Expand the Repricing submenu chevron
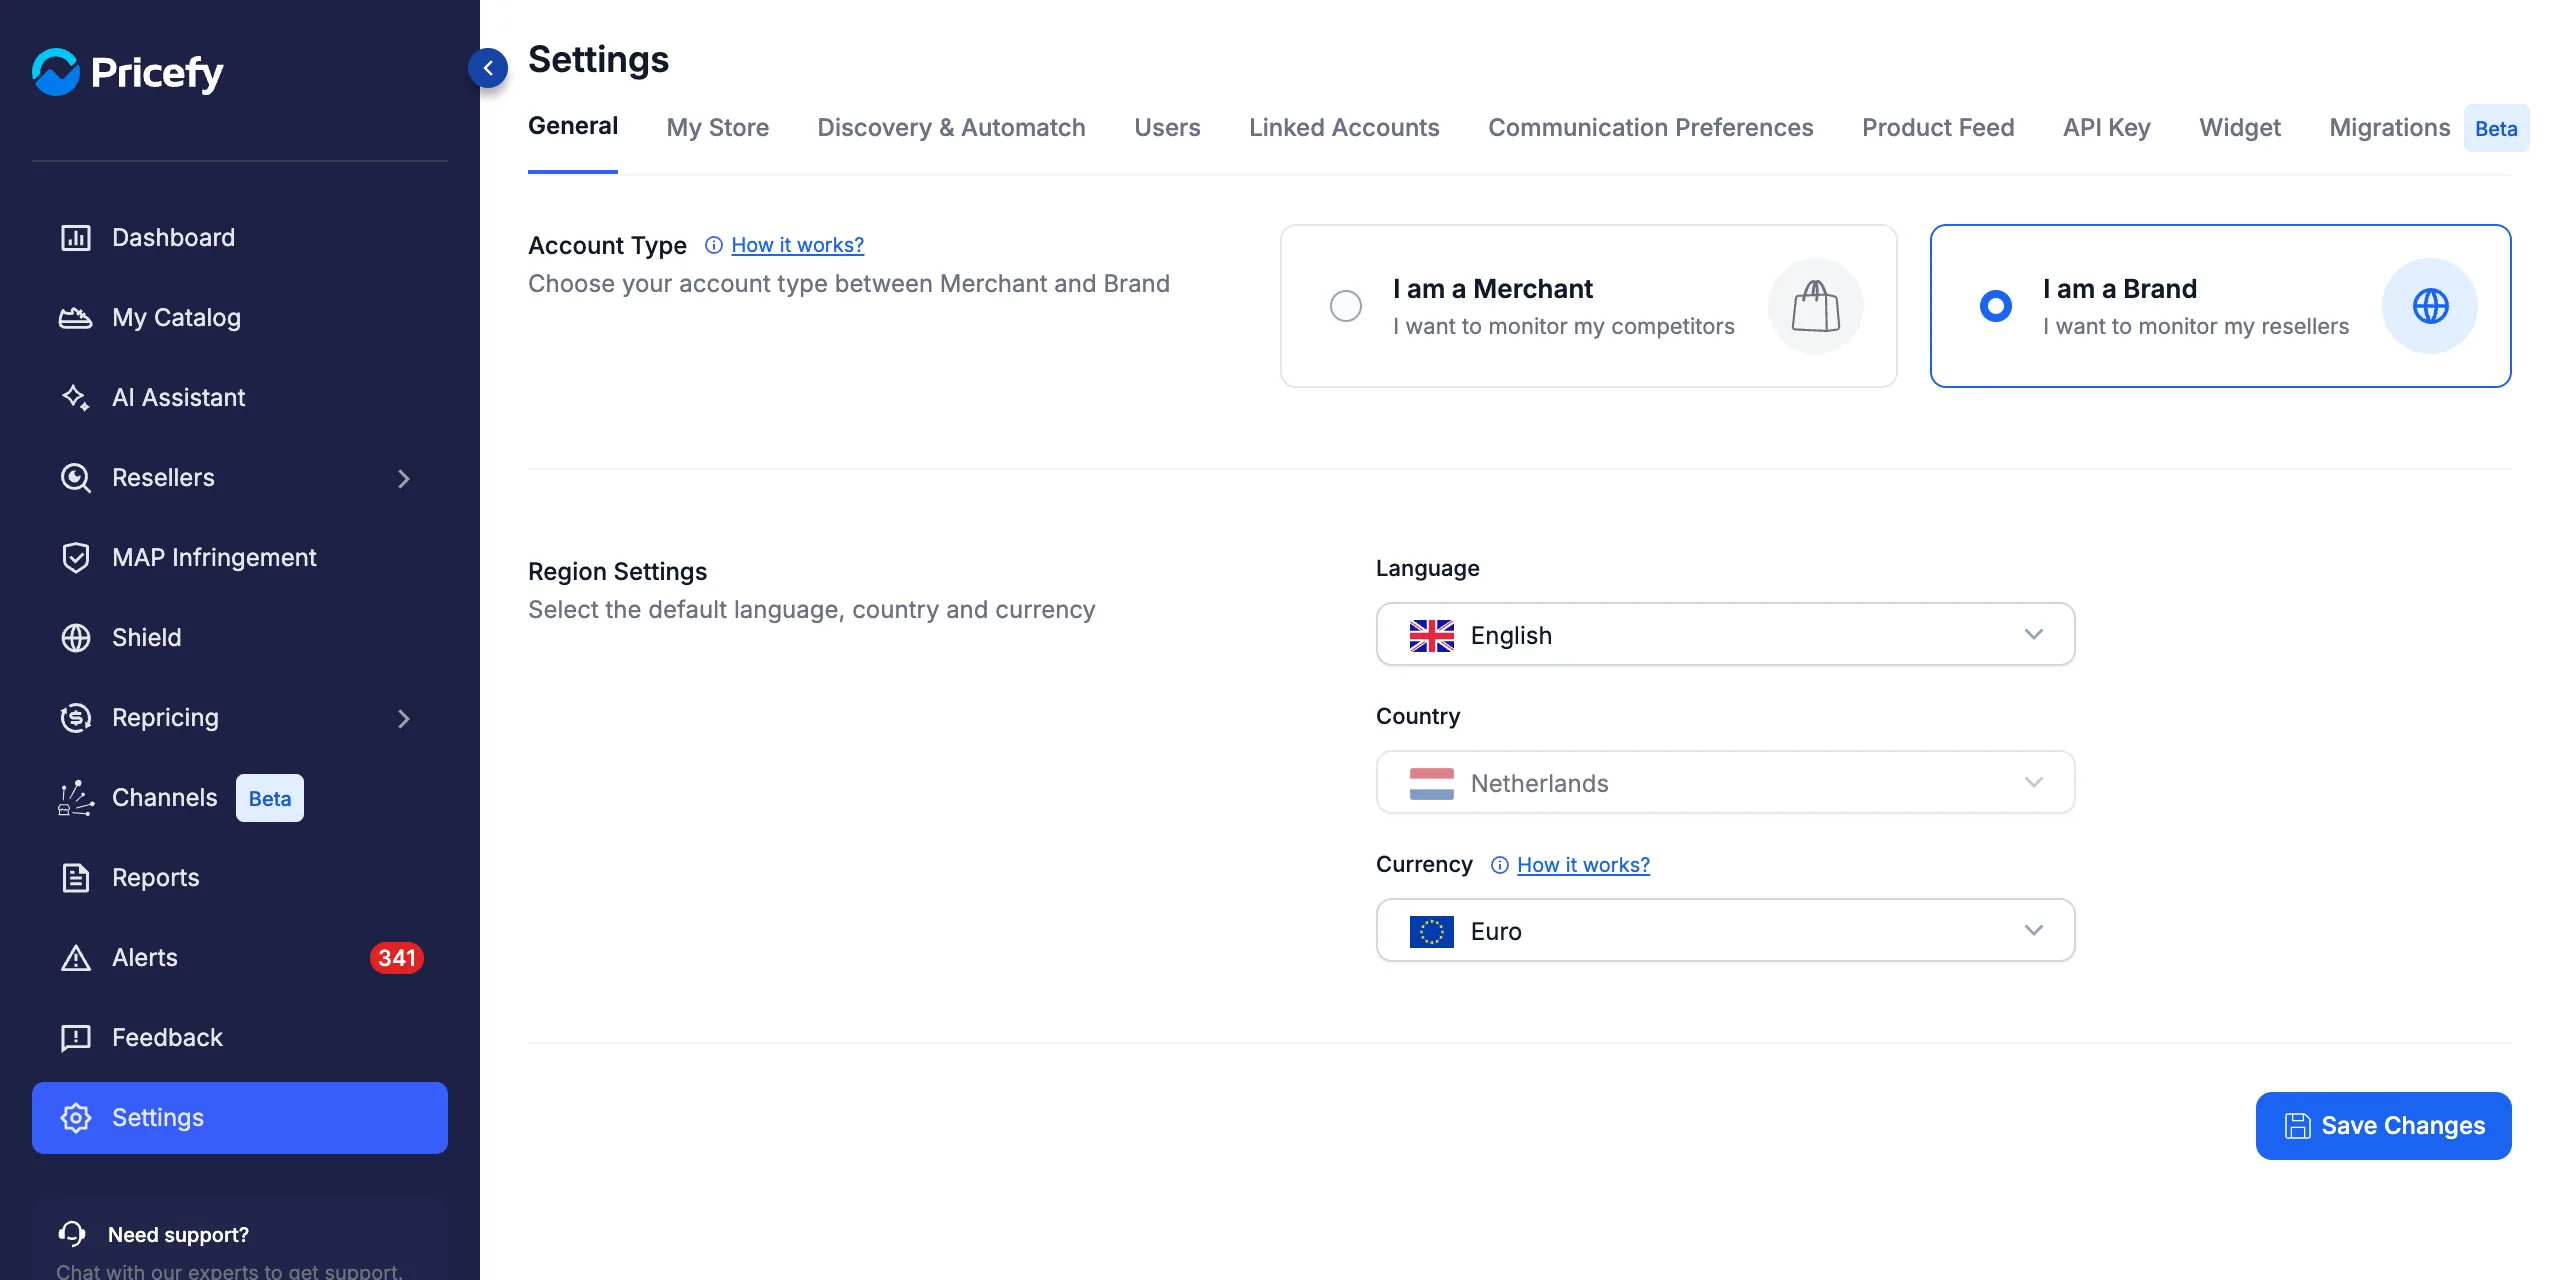 tap(404, 719)
